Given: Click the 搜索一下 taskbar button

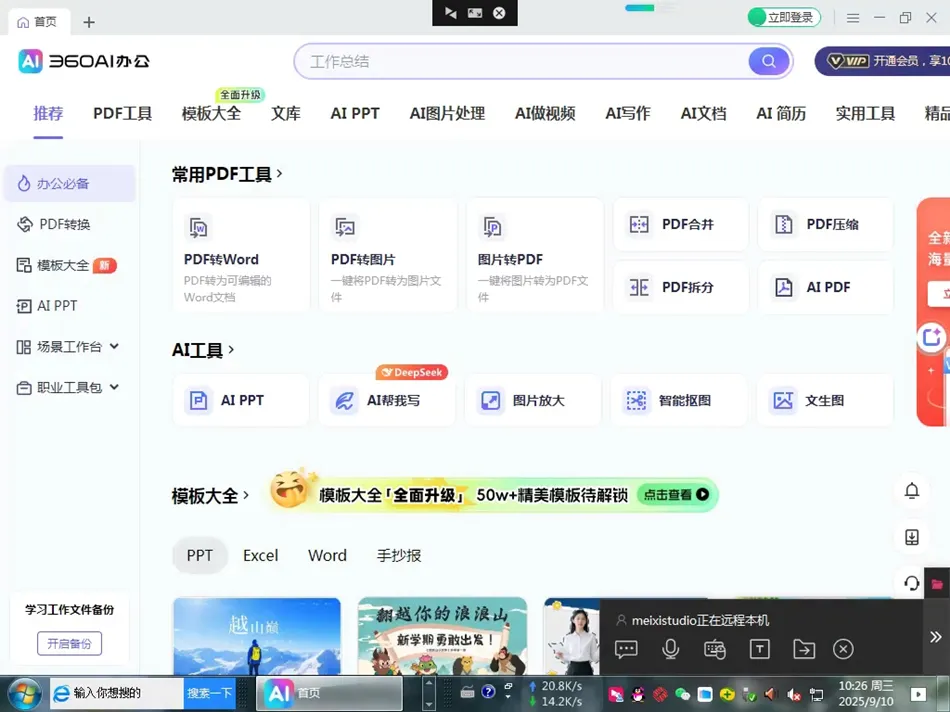Looking at the screenshot, I should (x=210, y=693).
